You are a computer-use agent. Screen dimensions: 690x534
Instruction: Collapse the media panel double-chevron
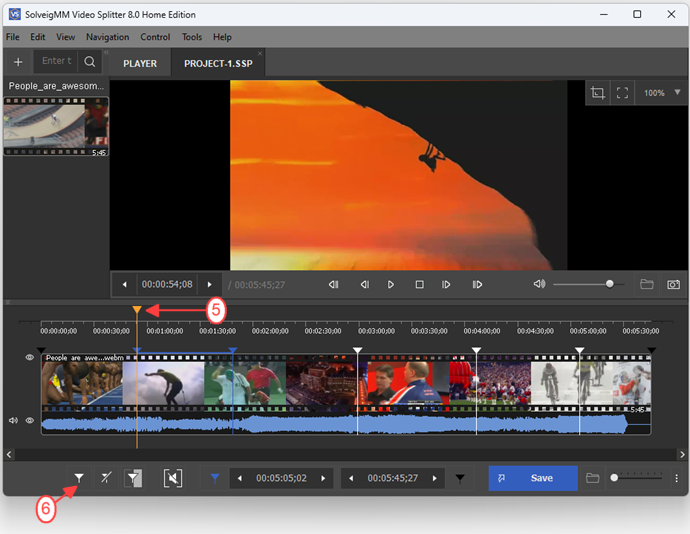coord(106,52)
